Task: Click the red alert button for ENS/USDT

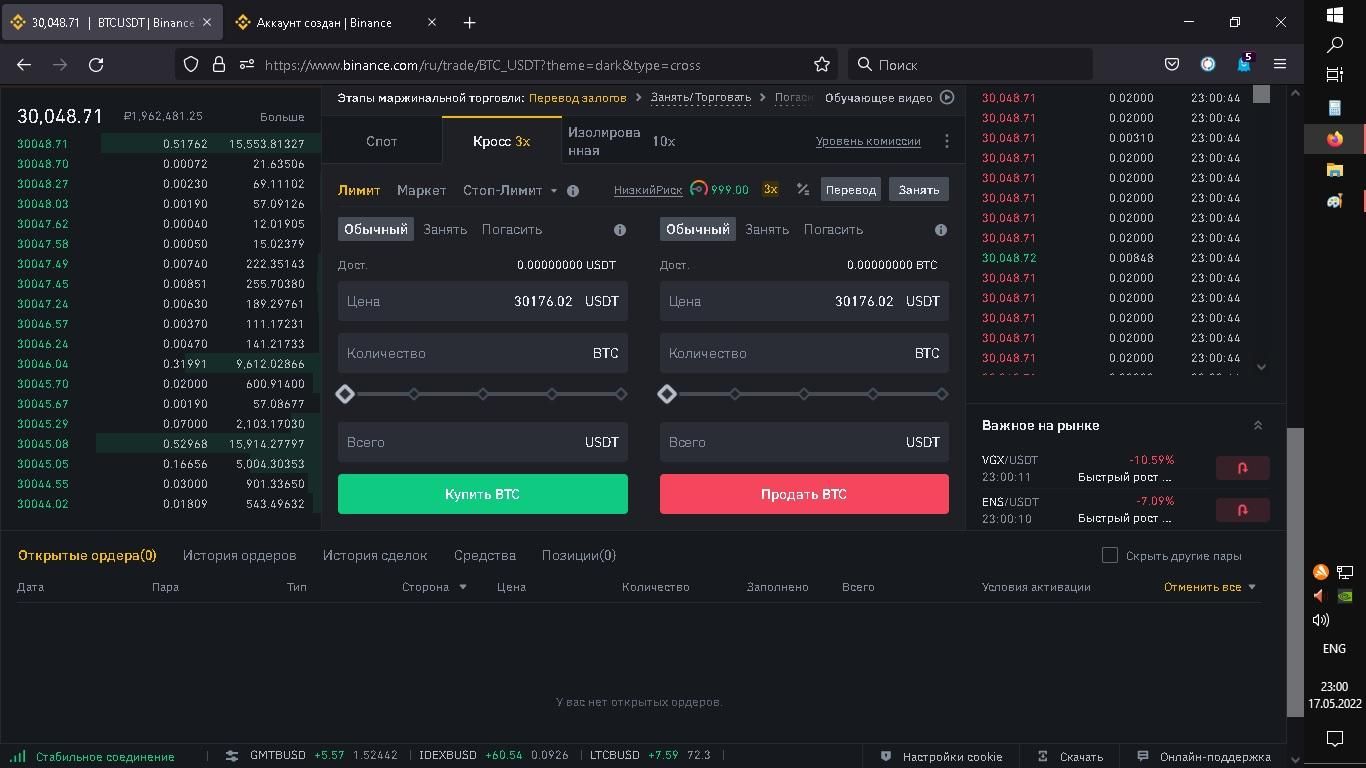Action: click(1243, 510)
